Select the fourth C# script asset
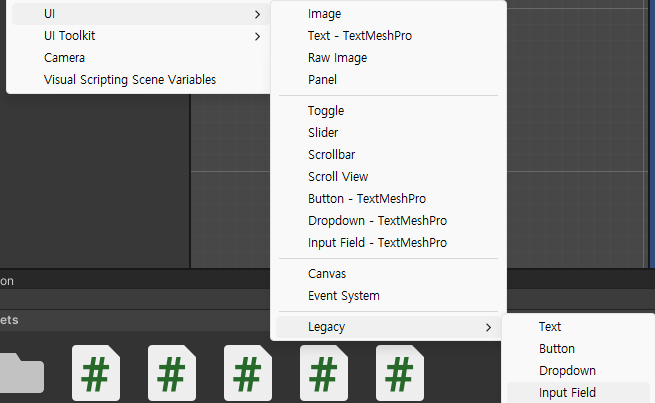 324,373
